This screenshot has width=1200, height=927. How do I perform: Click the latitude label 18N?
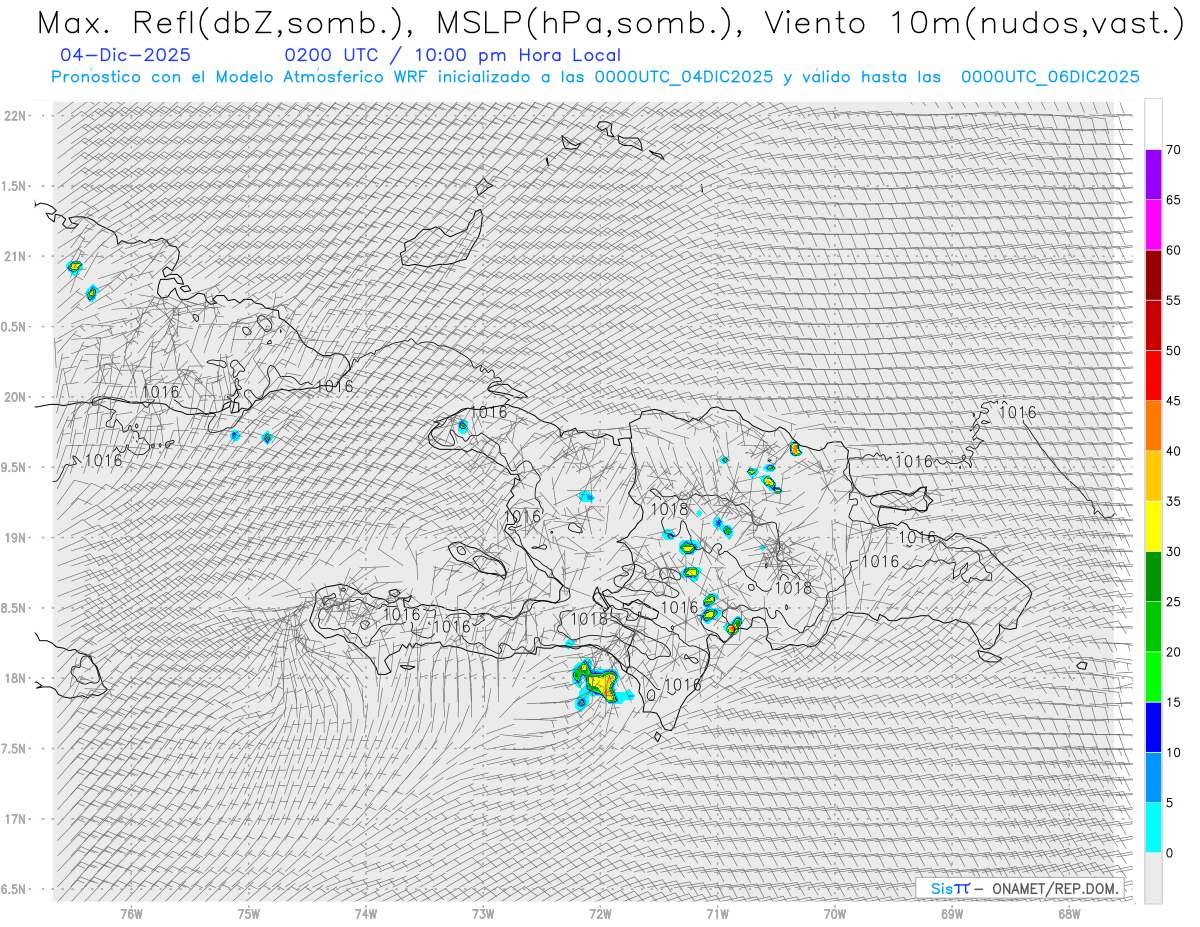pyautogui.click(x=16, y=678)
